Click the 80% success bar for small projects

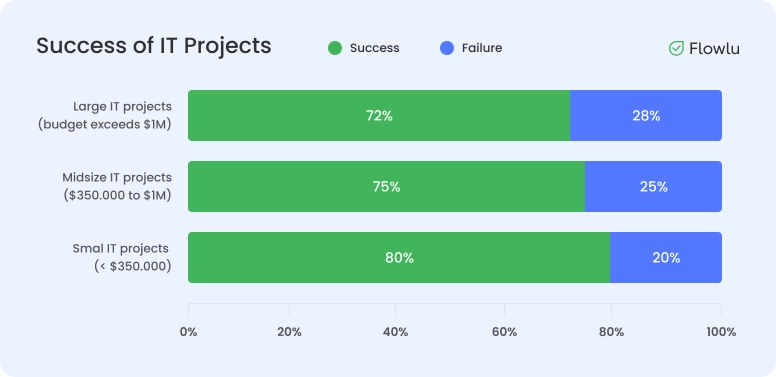399,258
